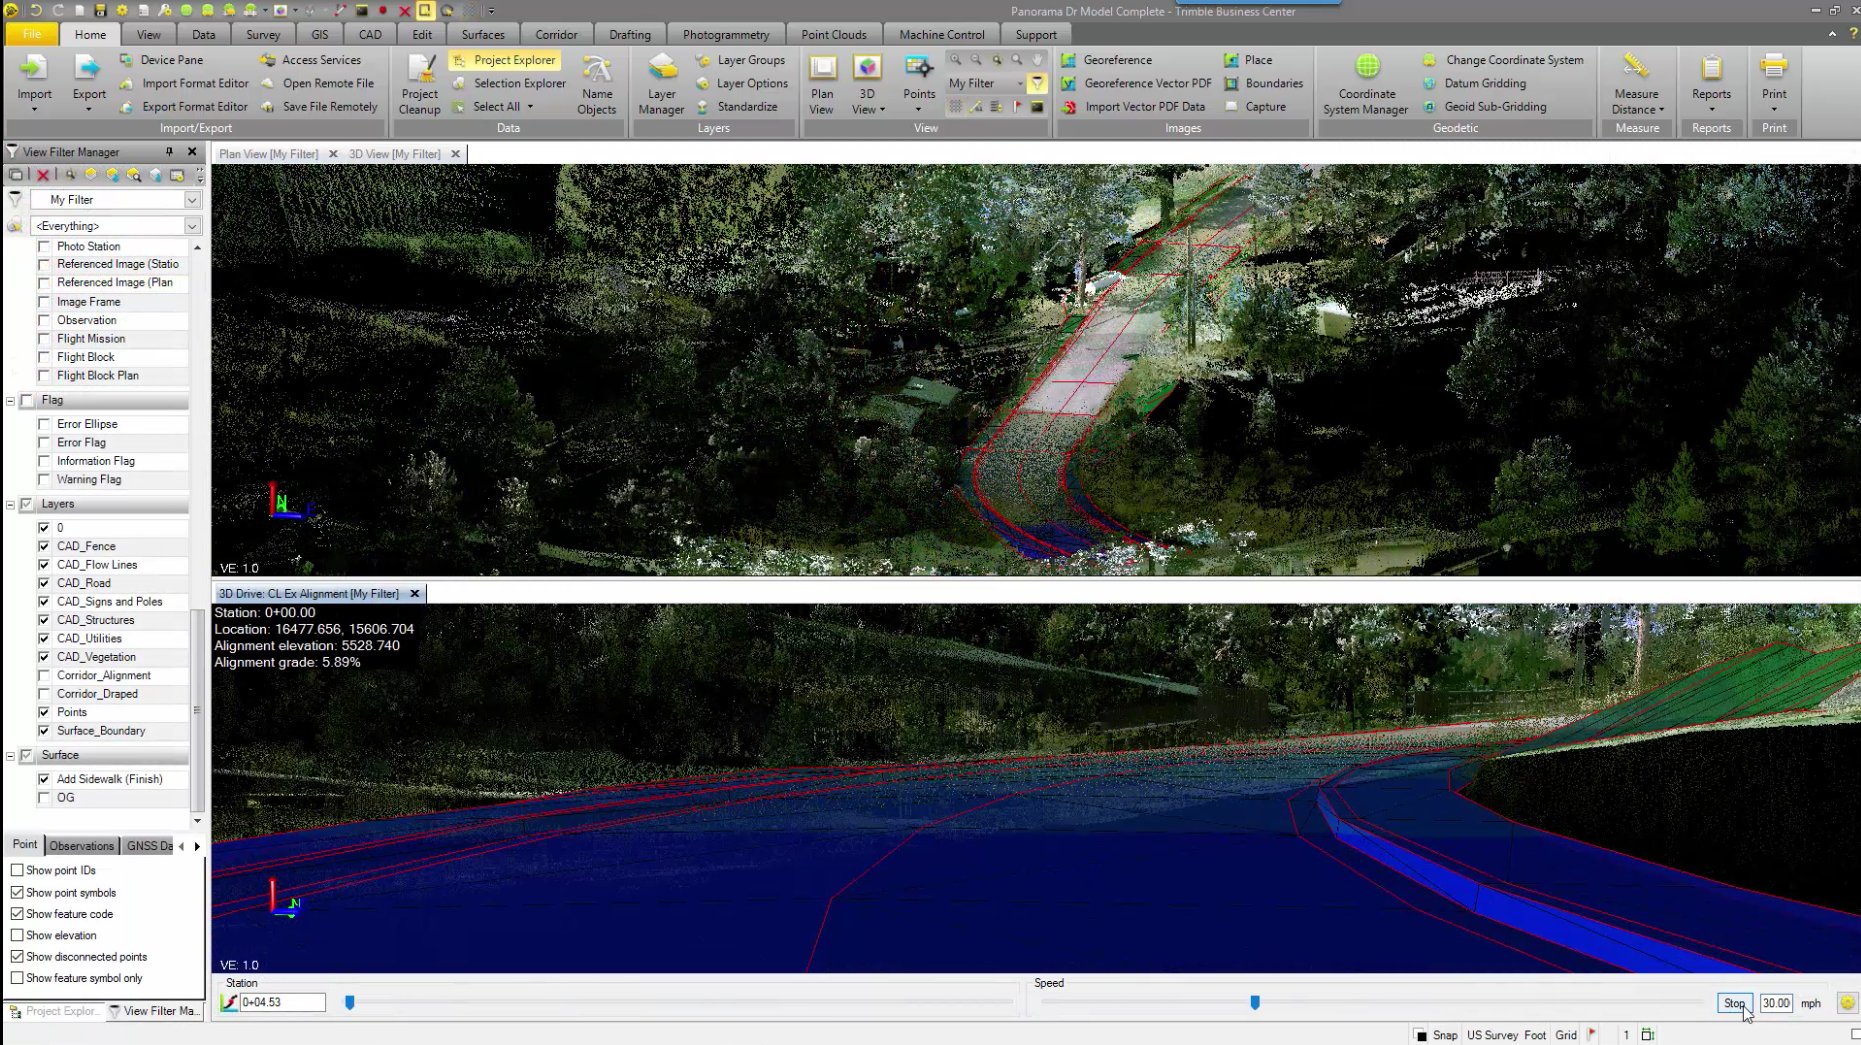Click Save File Remotely

[319, 106]
